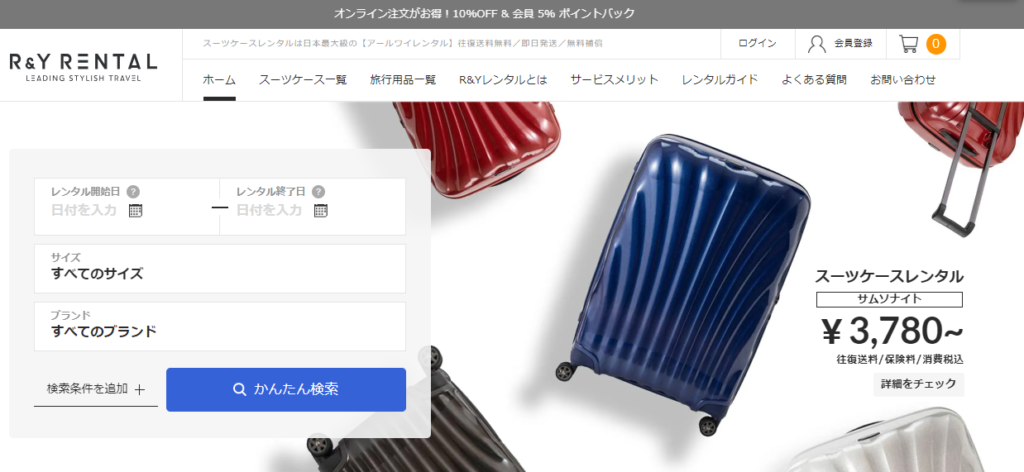1024x472 pixels.
Task: Open the rental end date calendar icon
Action: coord(320,210)
